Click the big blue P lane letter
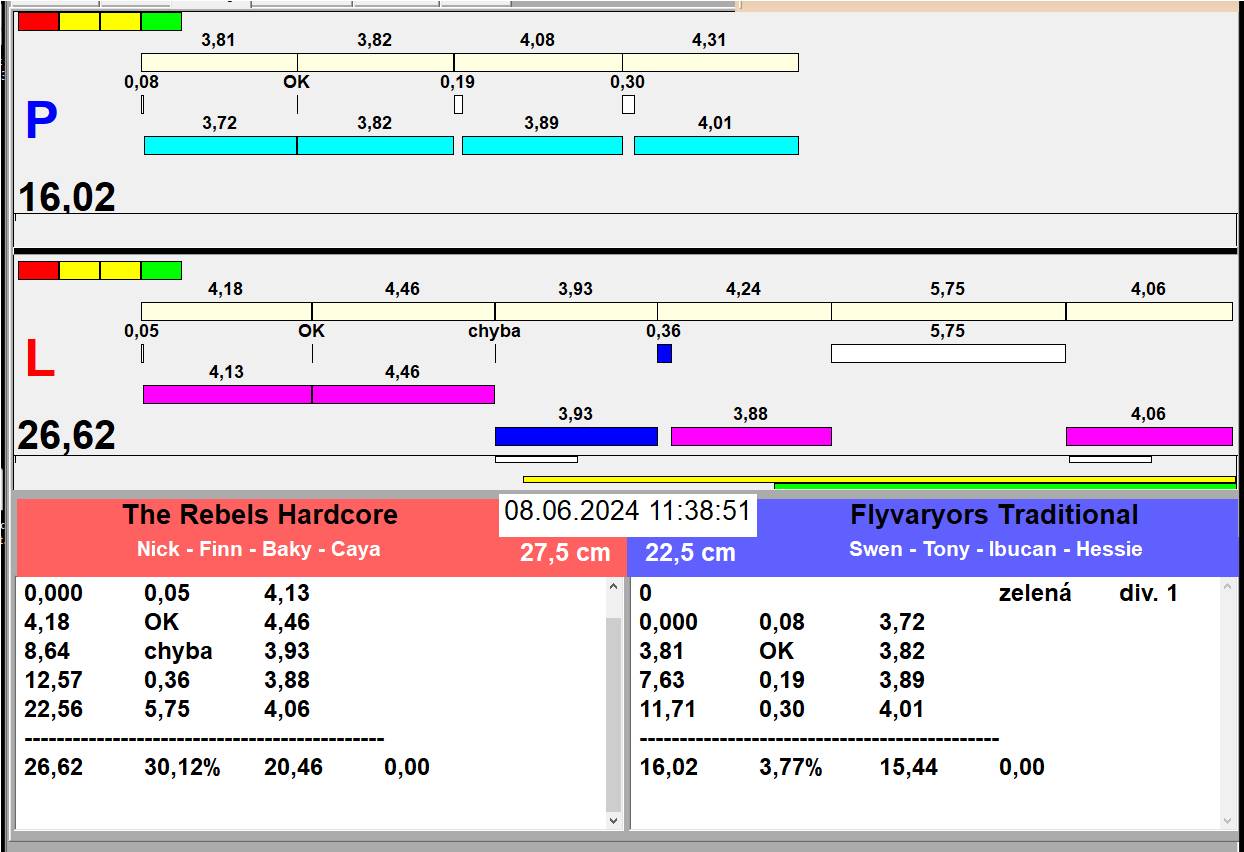Screen dimensions: 1244x852 click(x=41, y=122)
